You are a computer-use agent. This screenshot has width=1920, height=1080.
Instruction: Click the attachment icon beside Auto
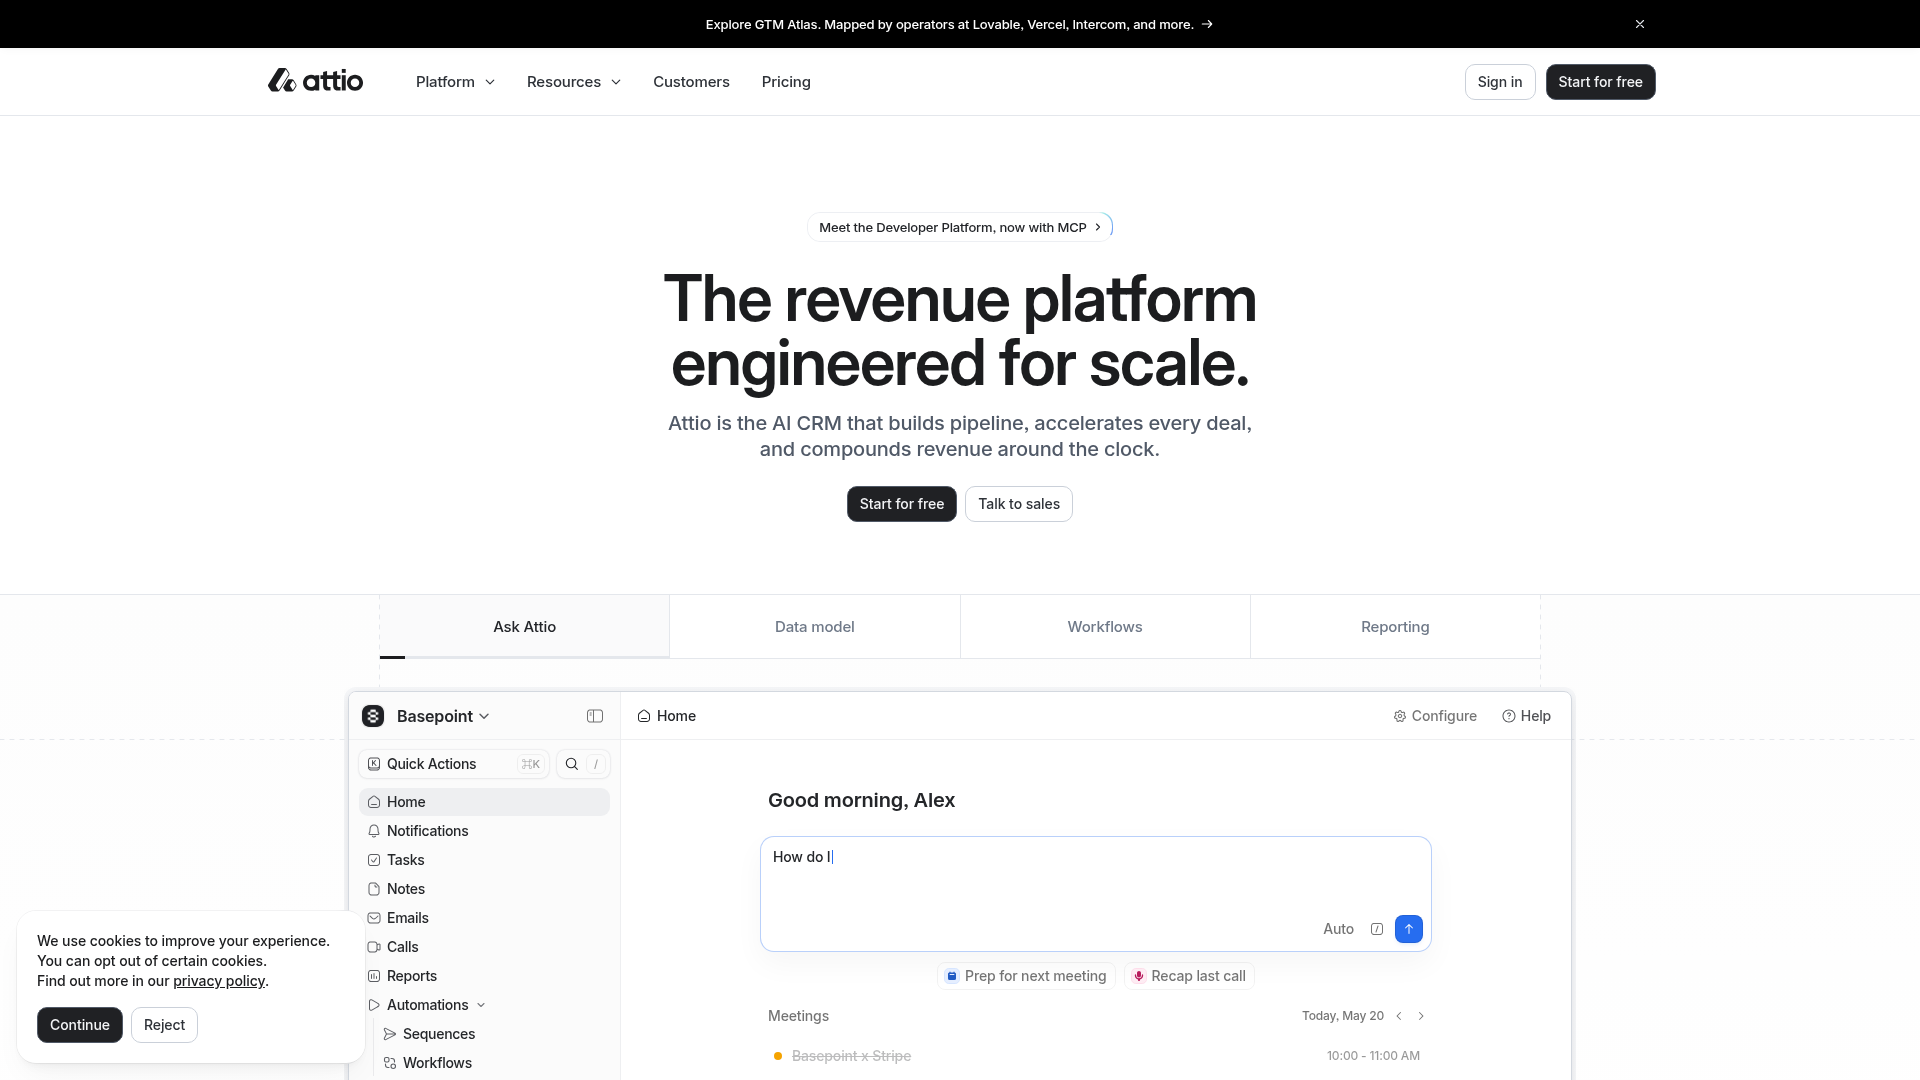[1377, 929]
